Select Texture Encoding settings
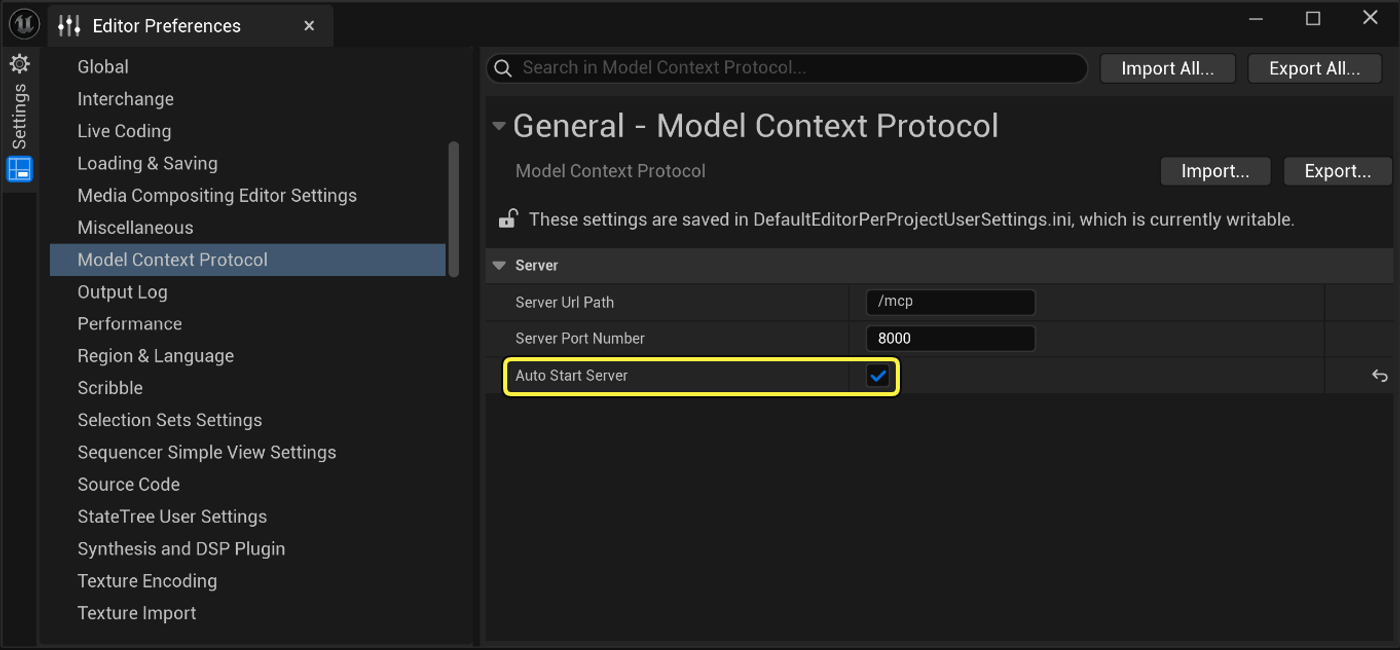 click(x=147, y=581)
